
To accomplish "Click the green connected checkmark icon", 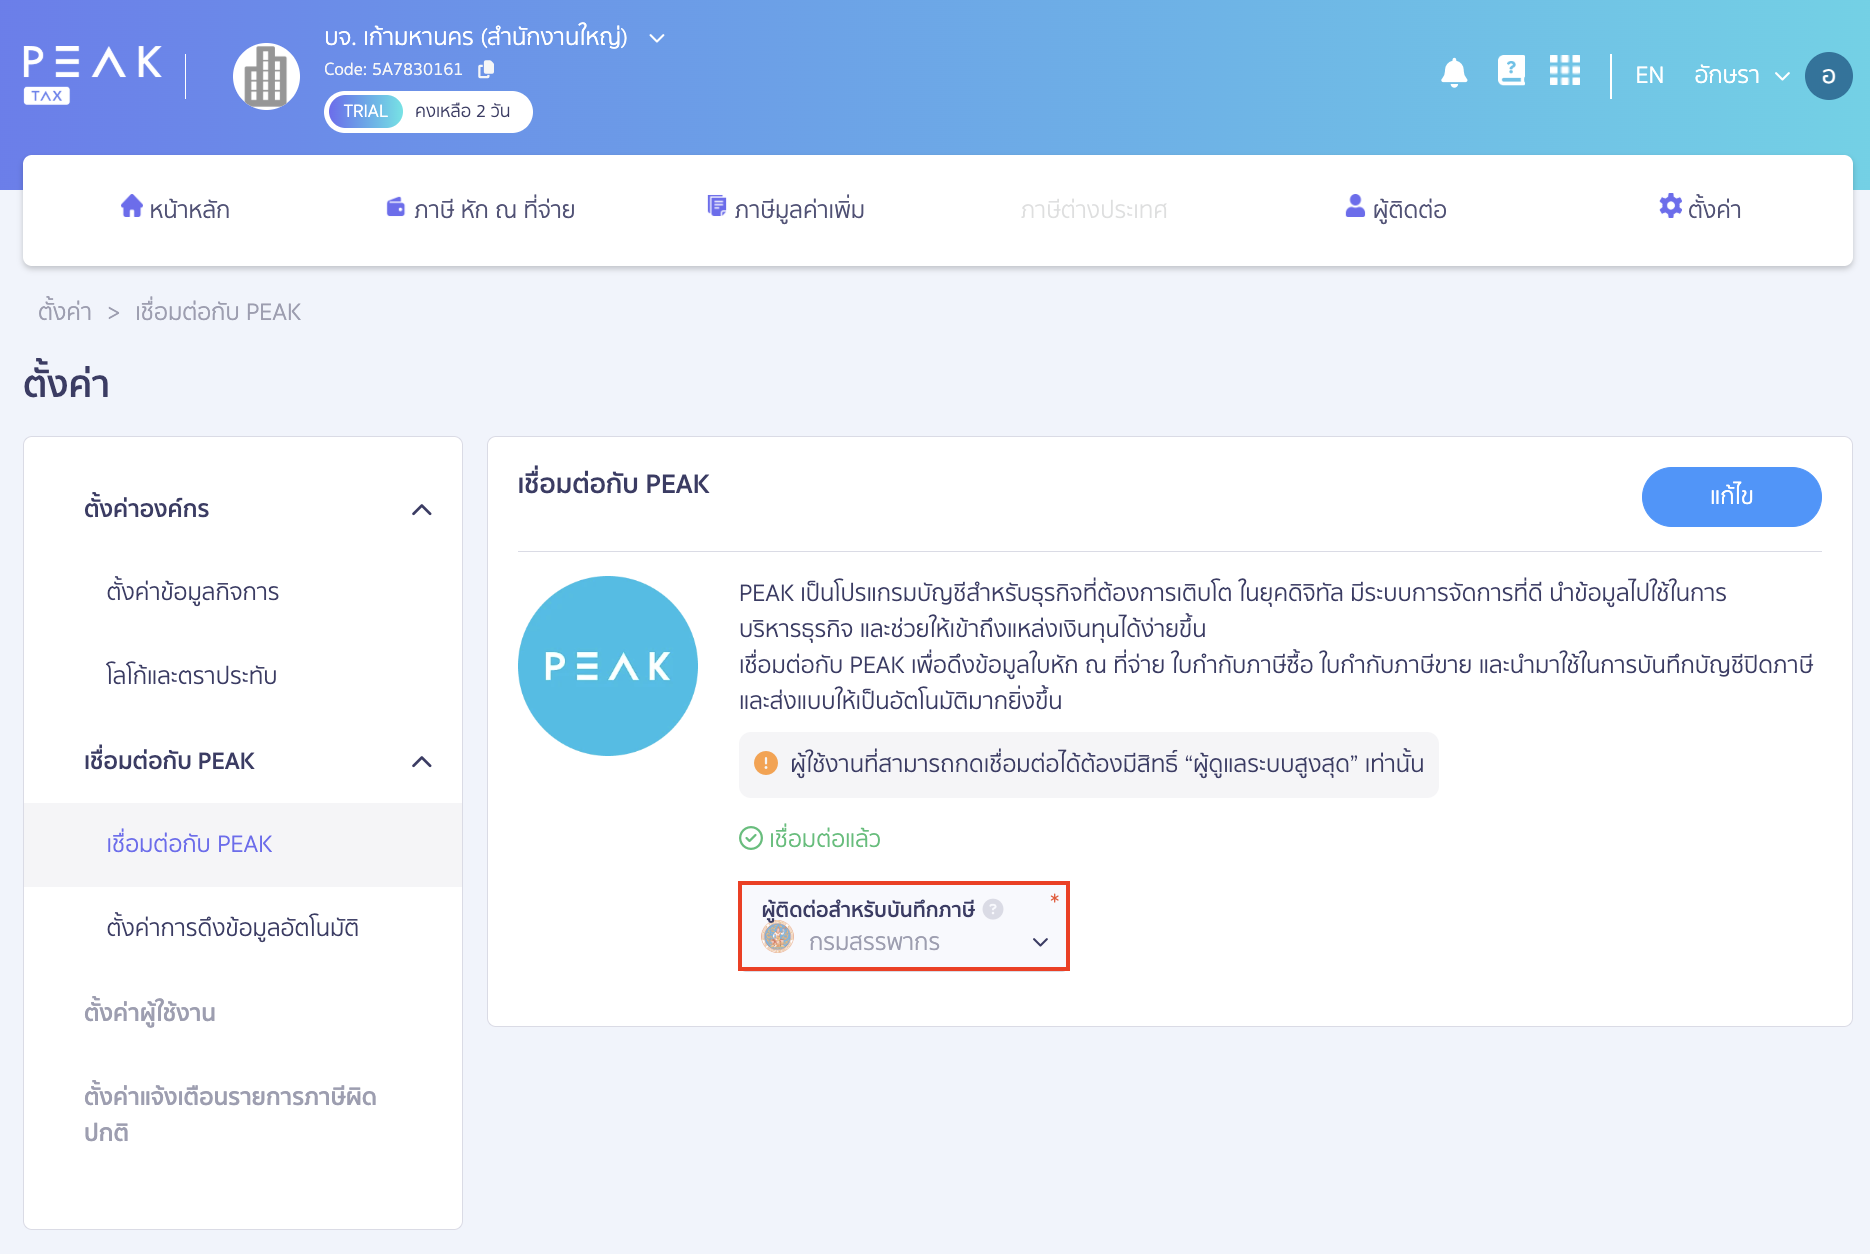I will [751, 838].
